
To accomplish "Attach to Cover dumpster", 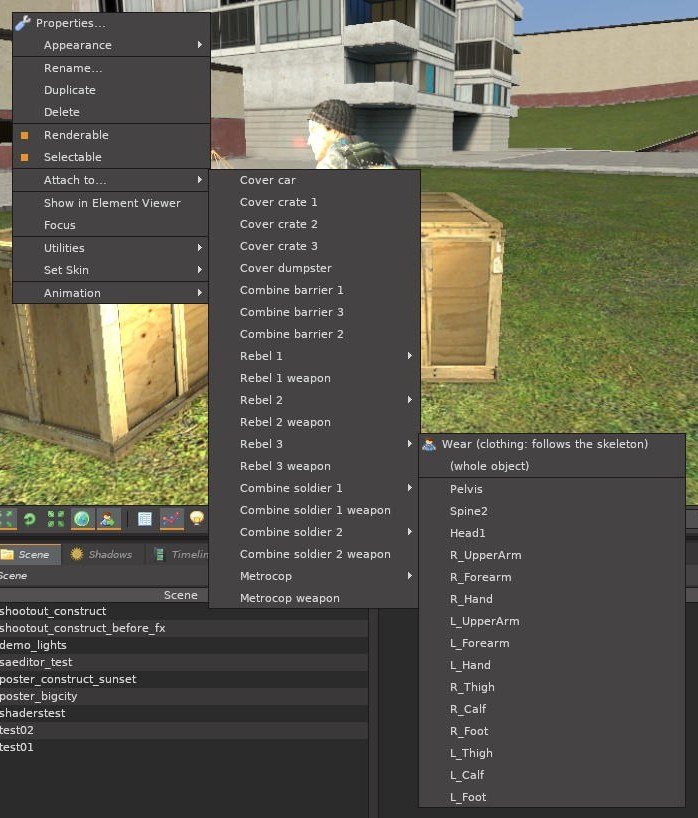I will [x=315, y=268].
